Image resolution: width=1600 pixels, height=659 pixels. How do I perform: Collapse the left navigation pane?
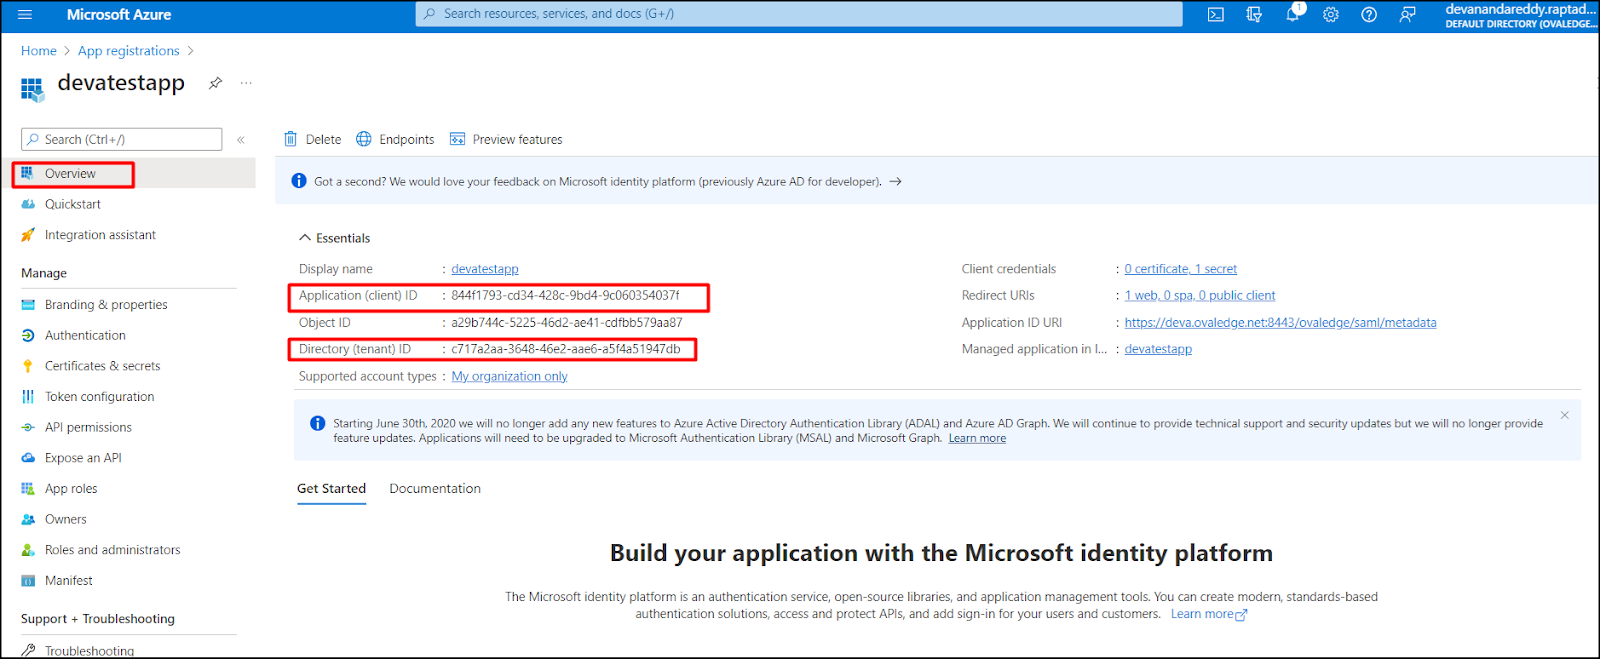[x=241, y=140]
